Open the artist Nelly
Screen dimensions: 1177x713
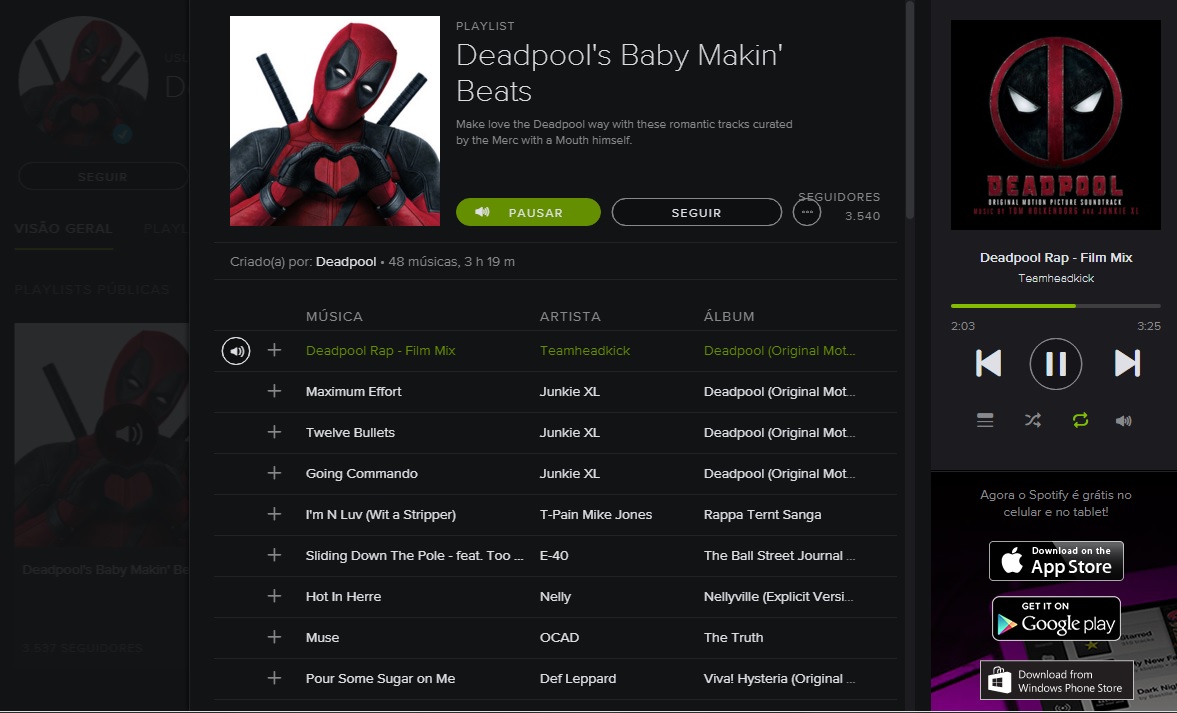(x=555, y=596)
